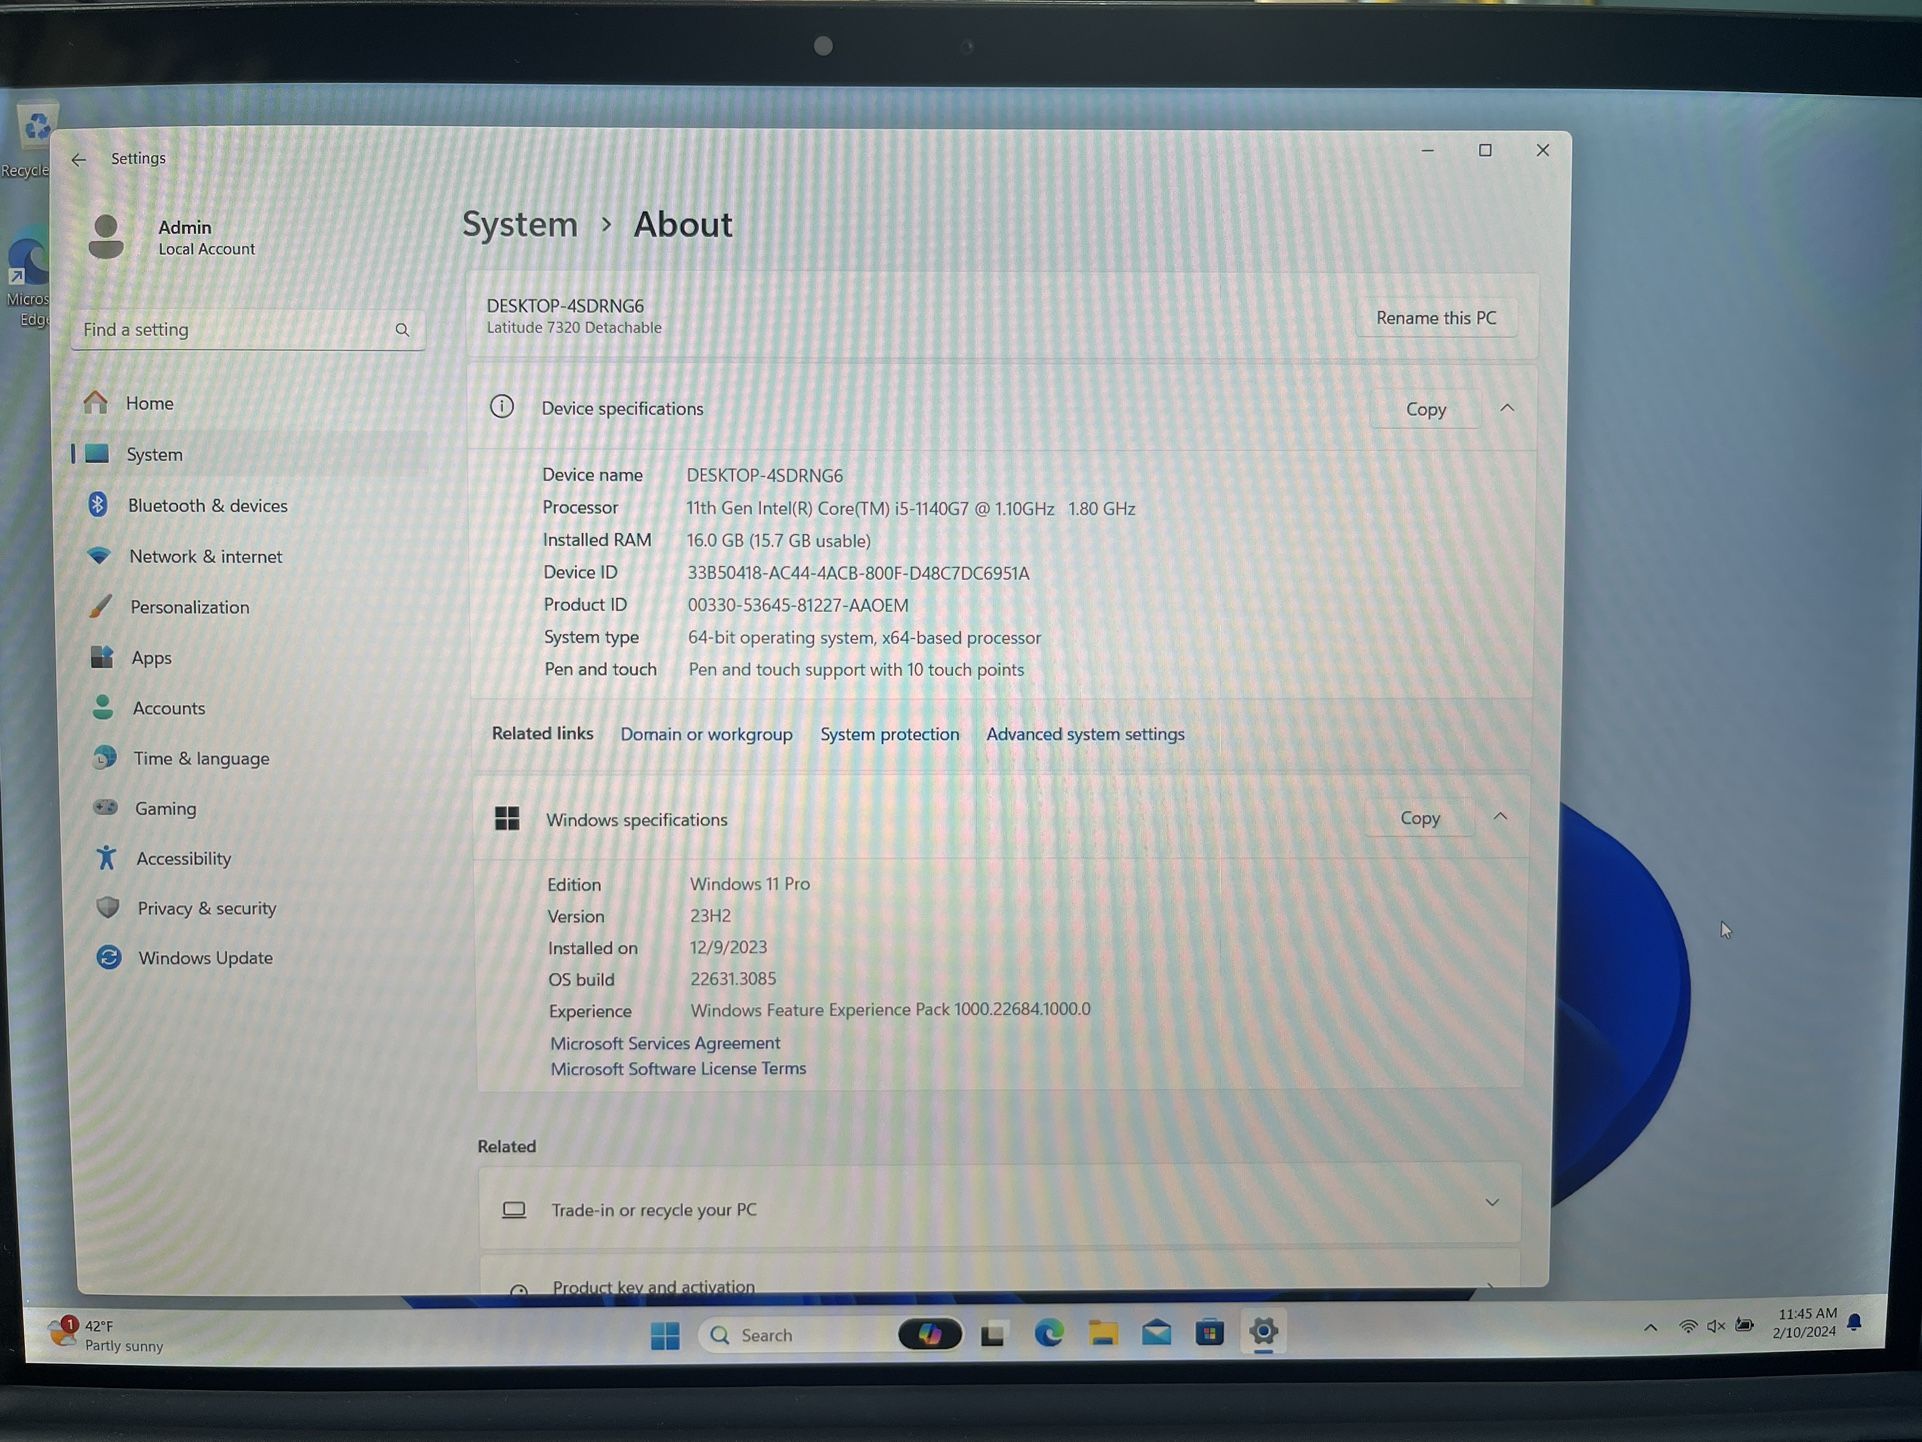Click Latitude 7320 Detachable model text

click(x=574, y=328)
